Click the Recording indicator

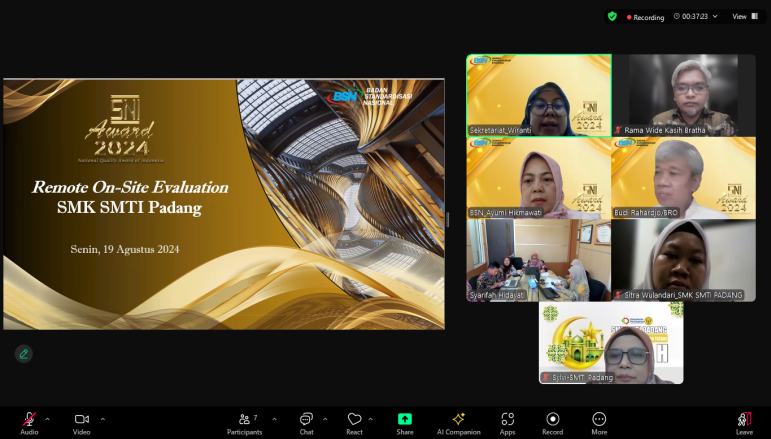point(645,17)
